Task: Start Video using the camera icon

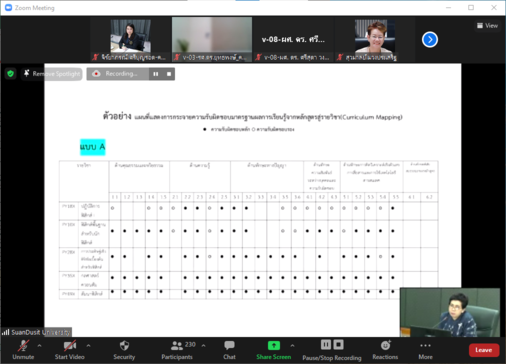Action: (70, 346)
